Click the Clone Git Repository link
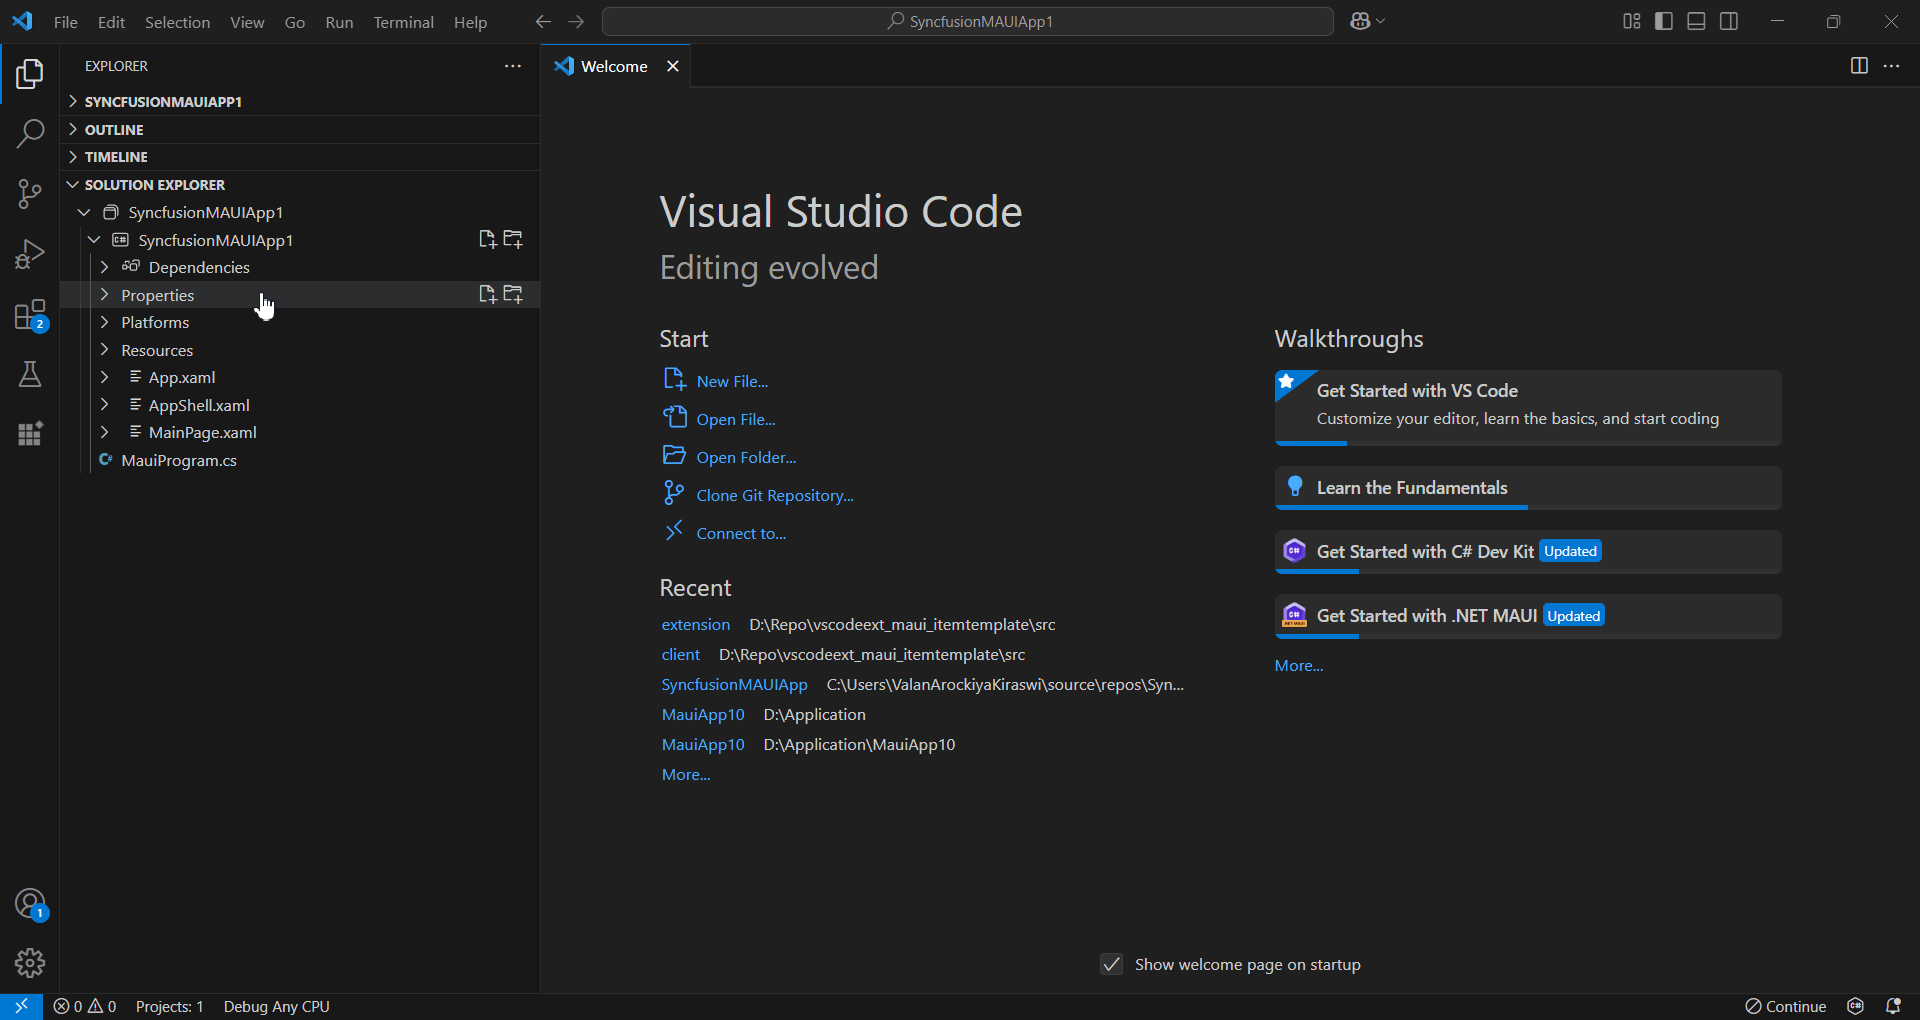Image resolution: width=1920 pixels, height=1020 pixels. click(x=774, y=495)
